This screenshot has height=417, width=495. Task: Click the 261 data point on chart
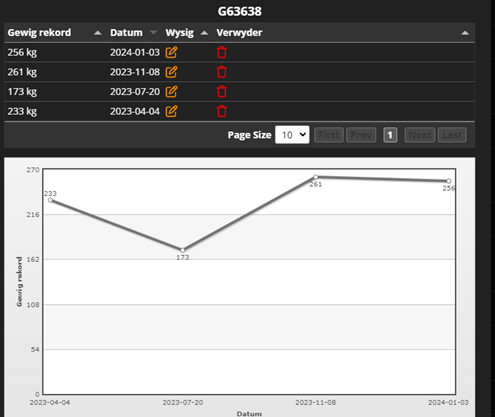coord(316,177)
